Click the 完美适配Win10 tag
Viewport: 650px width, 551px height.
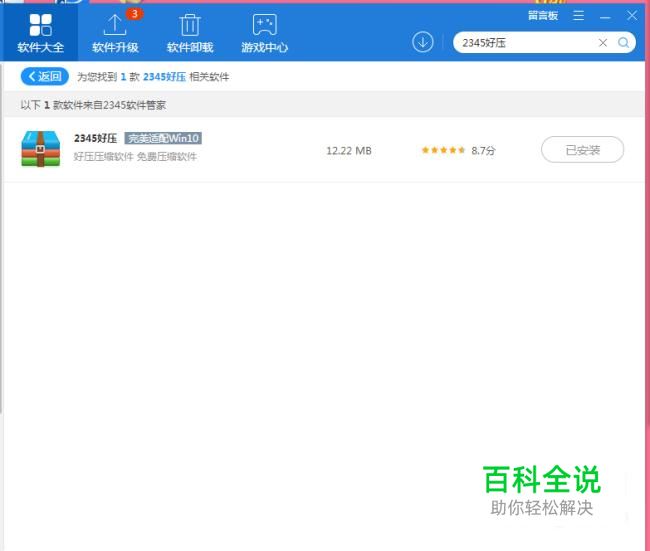163,138
